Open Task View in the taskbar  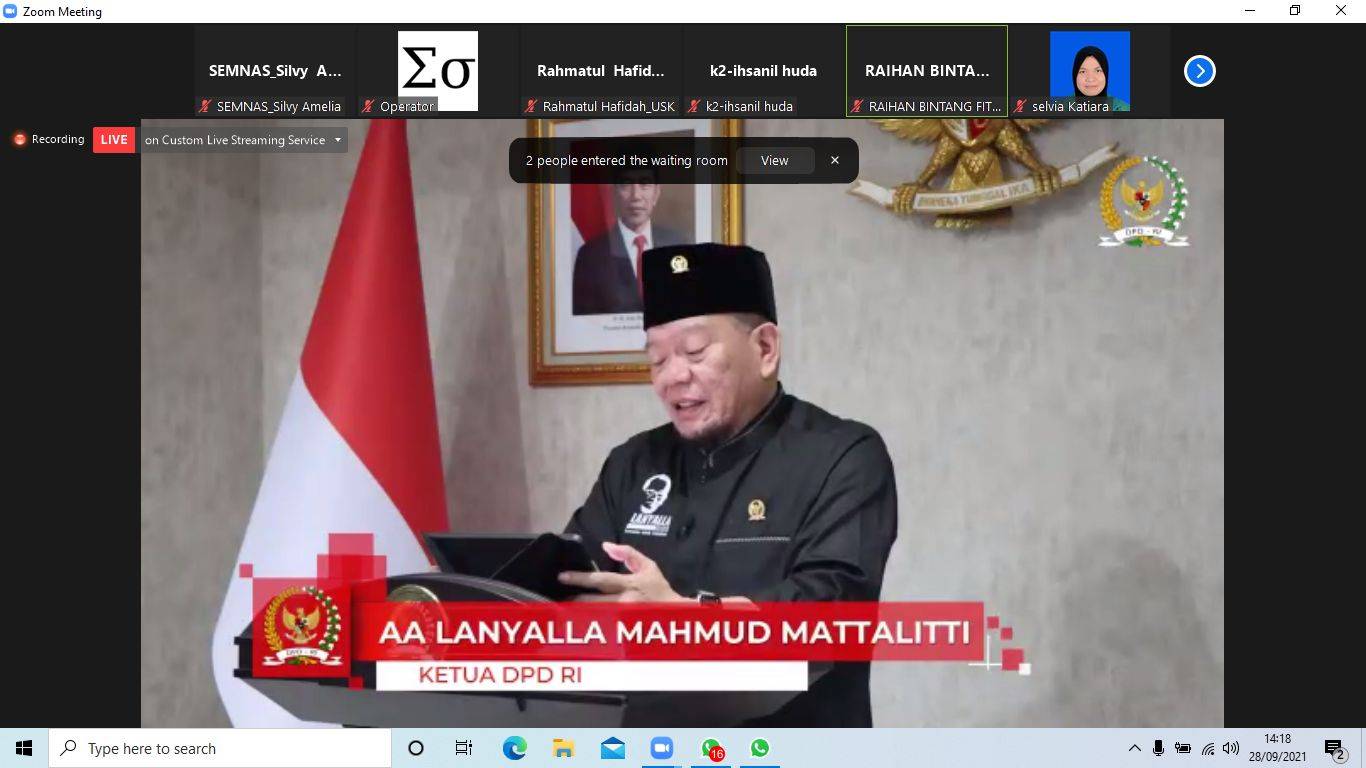click(x=464, y=748)
